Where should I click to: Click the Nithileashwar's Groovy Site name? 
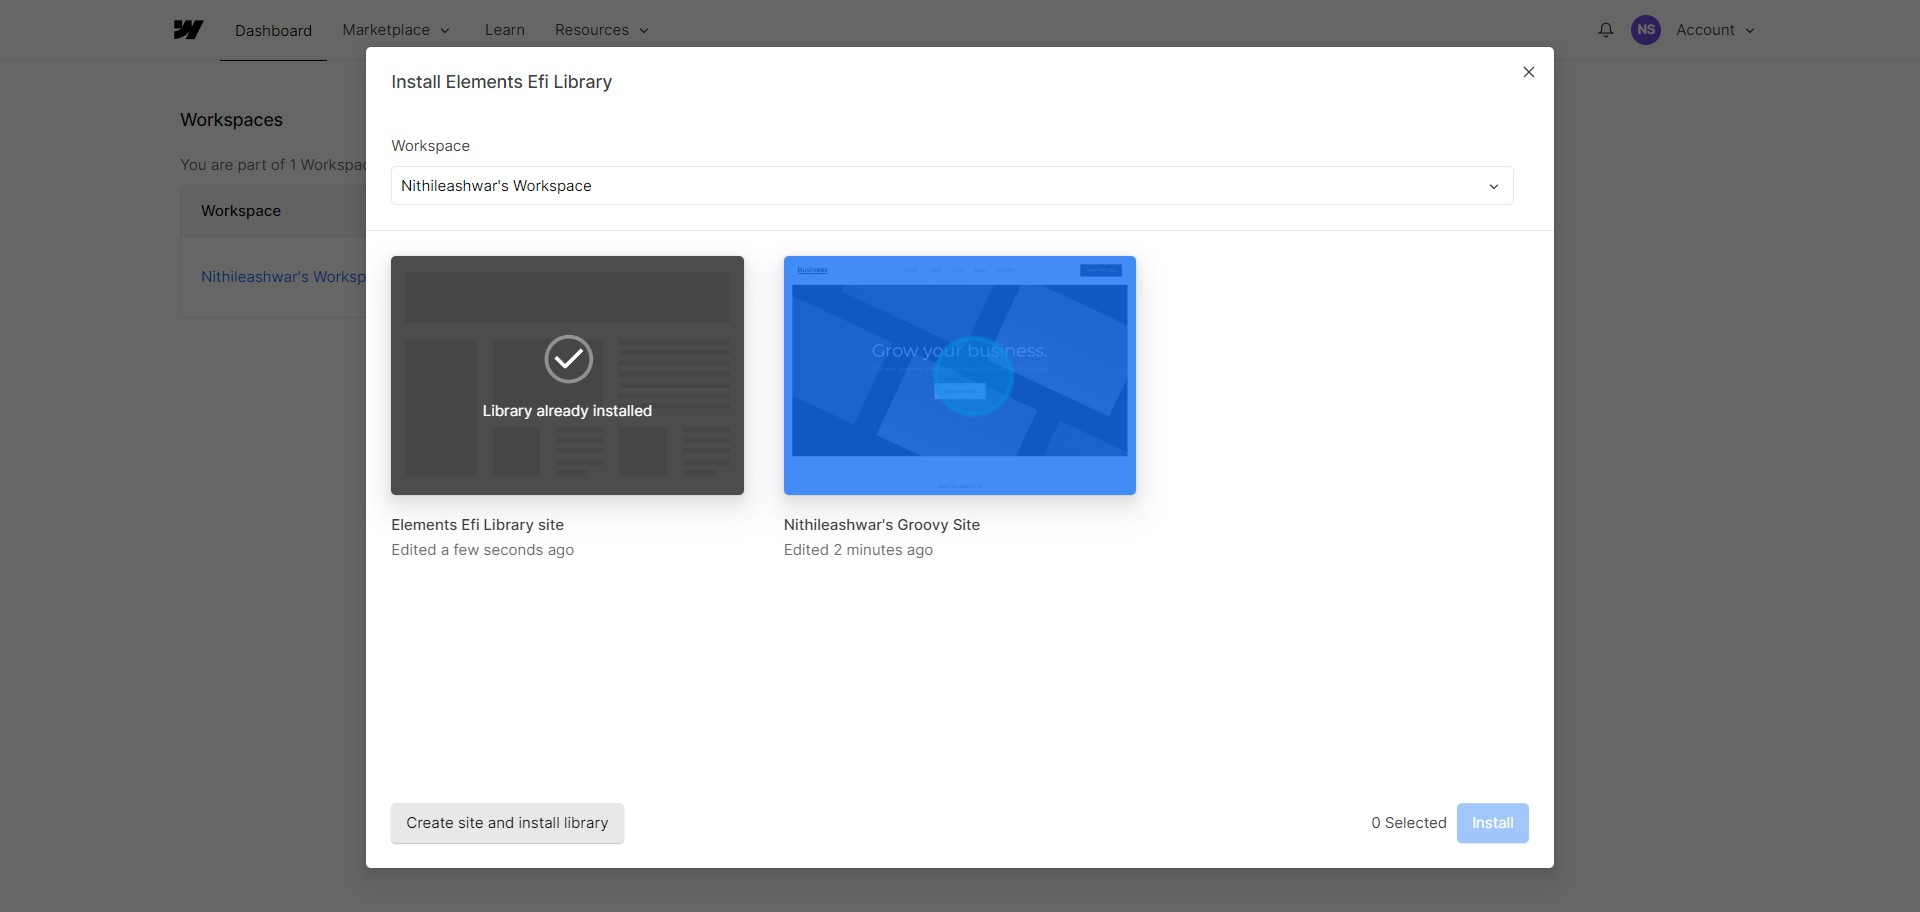pos(882,525)
